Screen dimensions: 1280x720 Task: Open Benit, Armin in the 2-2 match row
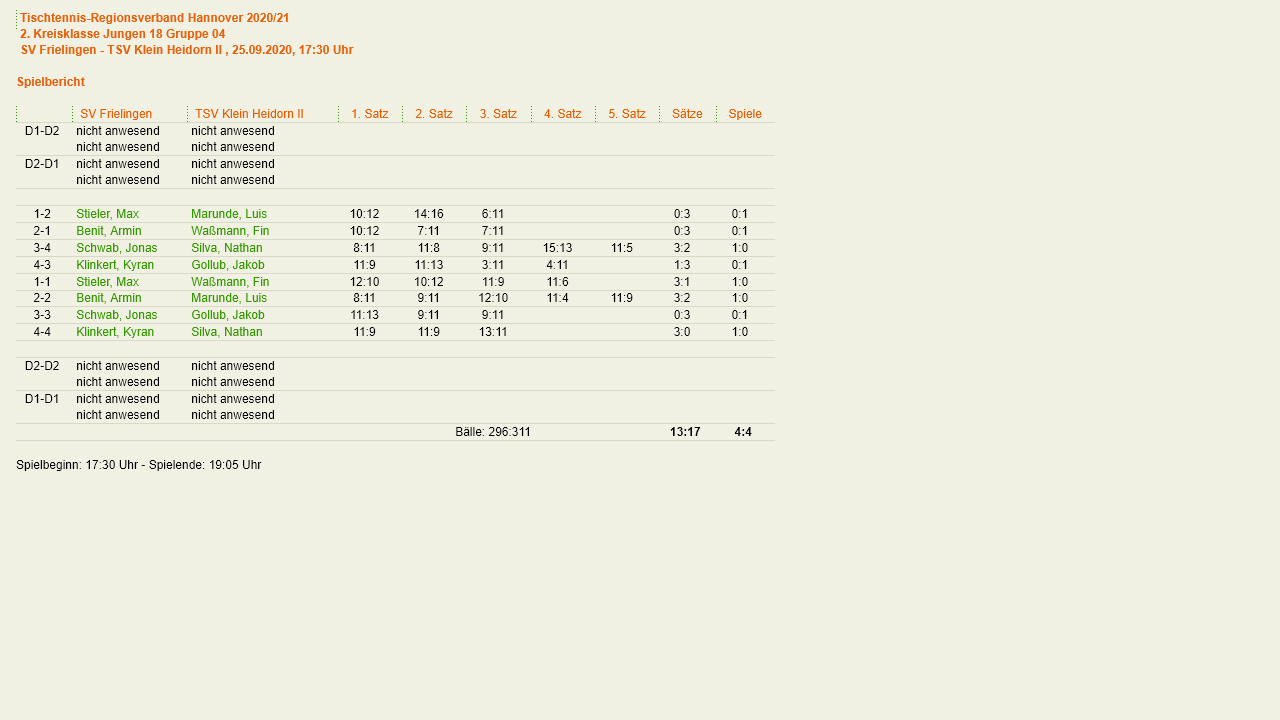[x=108, y=298]
